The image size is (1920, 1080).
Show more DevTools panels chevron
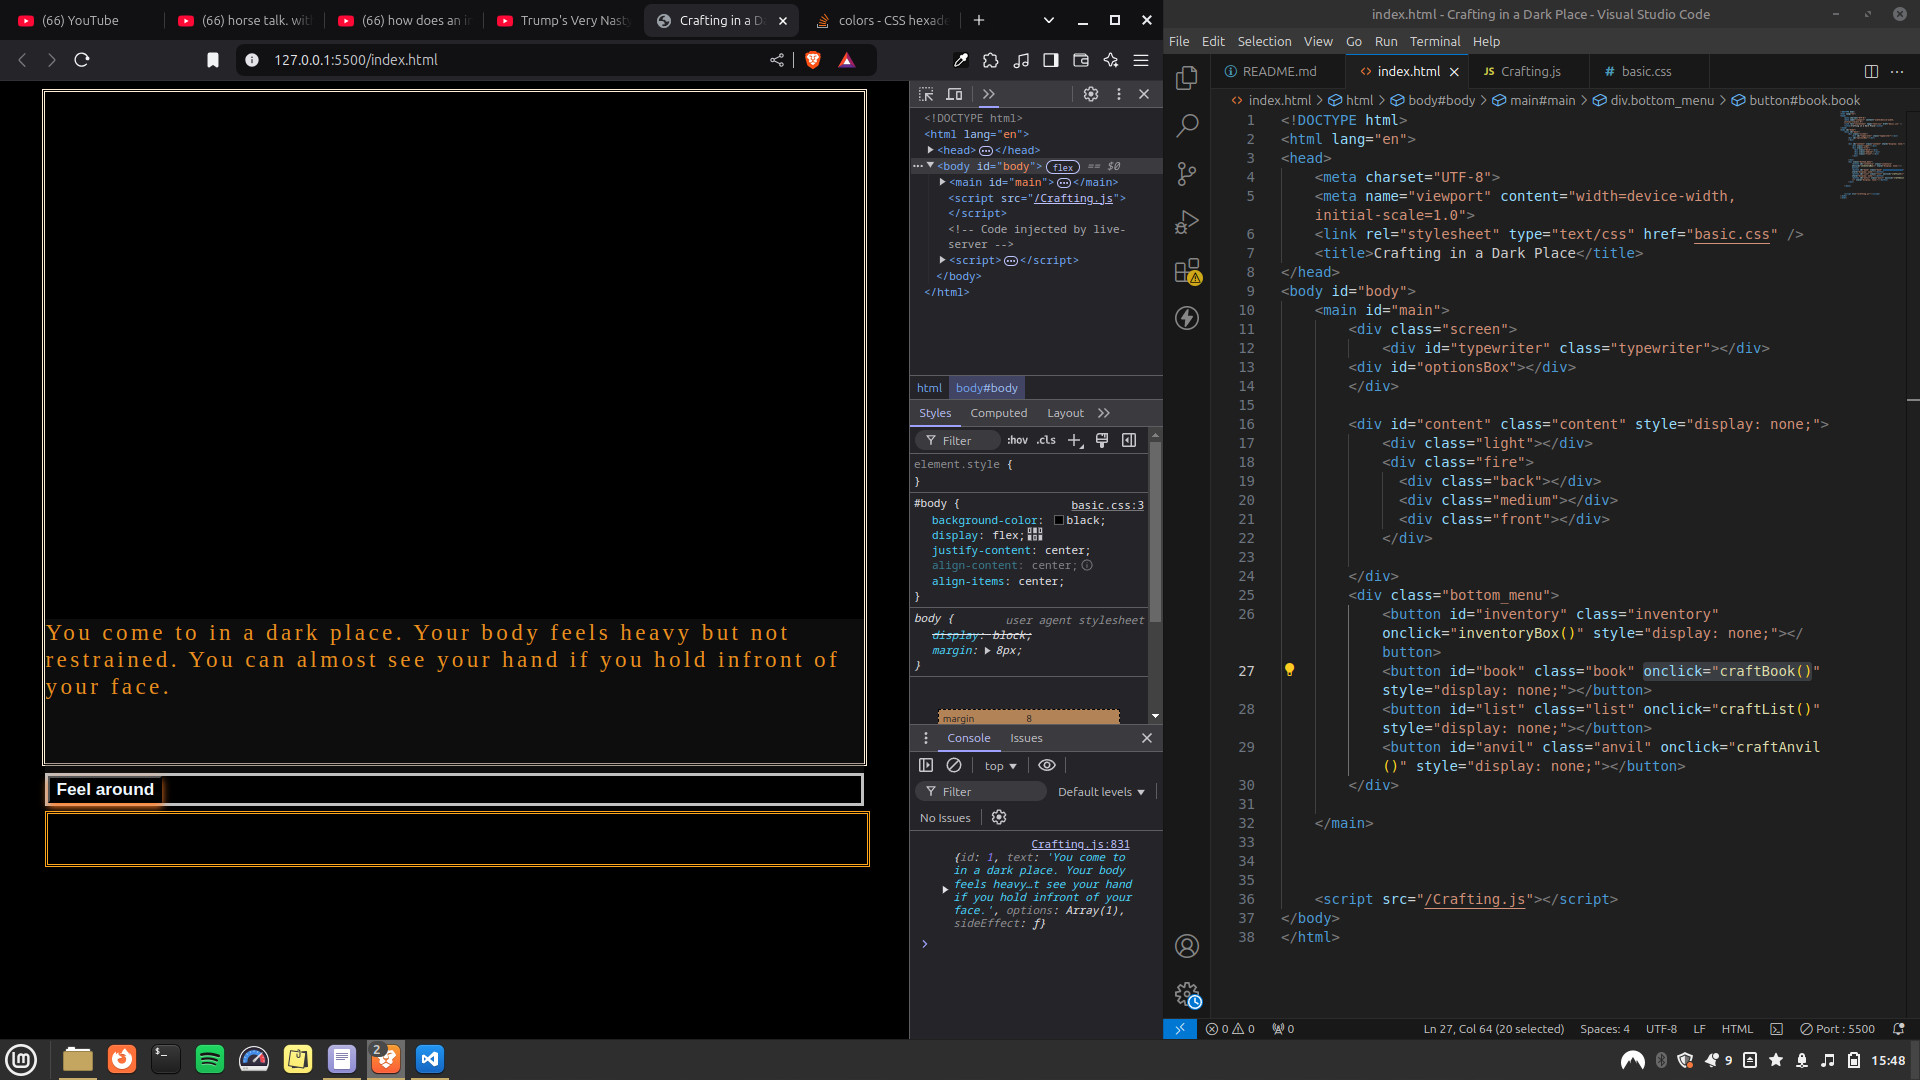989,94
